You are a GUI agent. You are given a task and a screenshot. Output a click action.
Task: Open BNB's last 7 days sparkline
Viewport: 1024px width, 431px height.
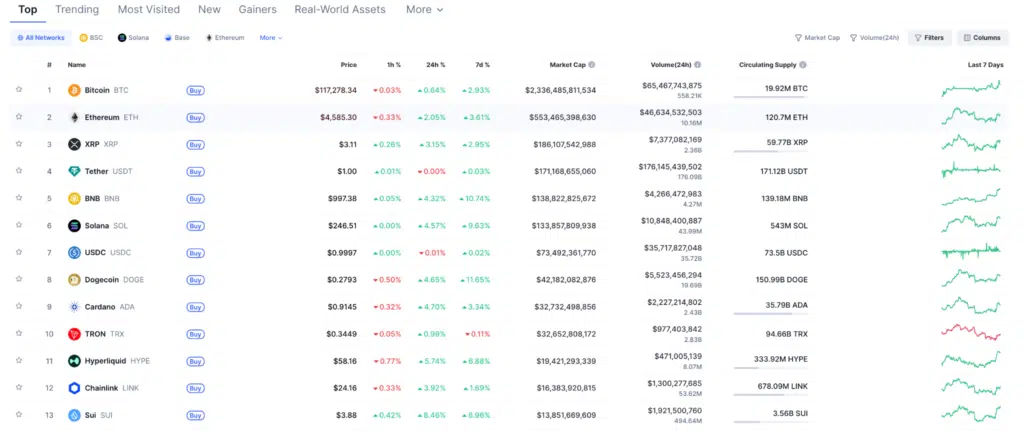[x=971, y=197]
